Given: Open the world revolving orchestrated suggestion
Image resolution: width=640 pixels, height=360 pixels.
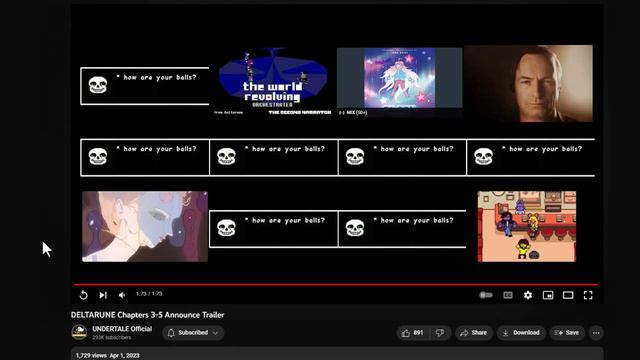Looking at the screenshot, I should pyautogui.click(x=273, y=82).
